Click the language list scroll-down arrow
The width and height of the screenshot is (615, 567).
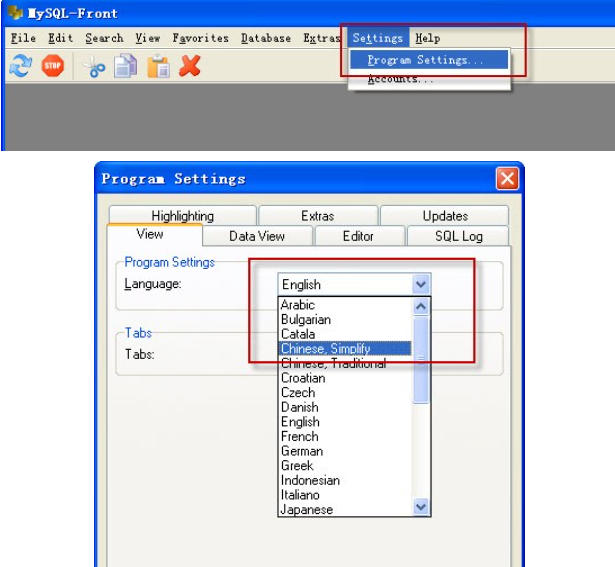421,508
